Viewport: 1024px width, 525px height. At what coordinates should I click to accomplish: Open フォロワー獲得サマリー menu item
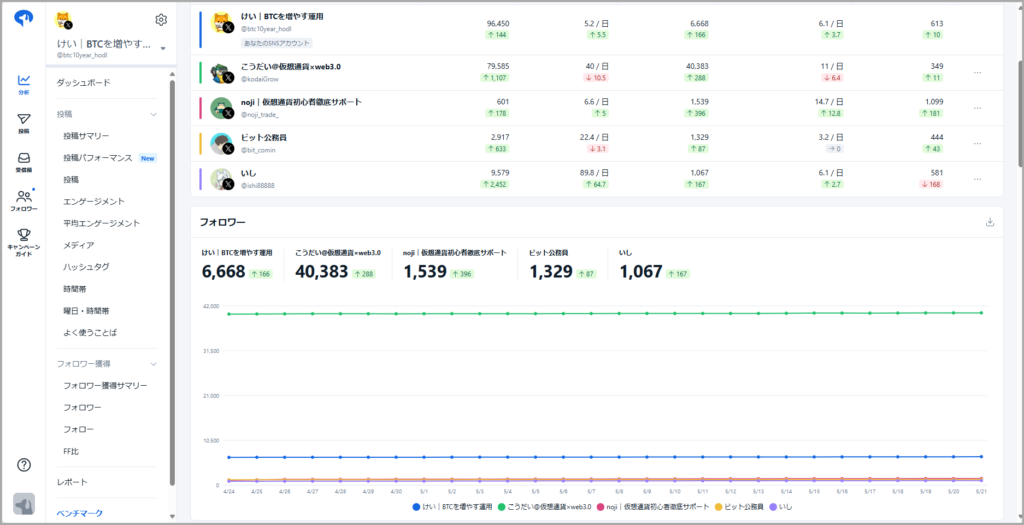point(105,385)
